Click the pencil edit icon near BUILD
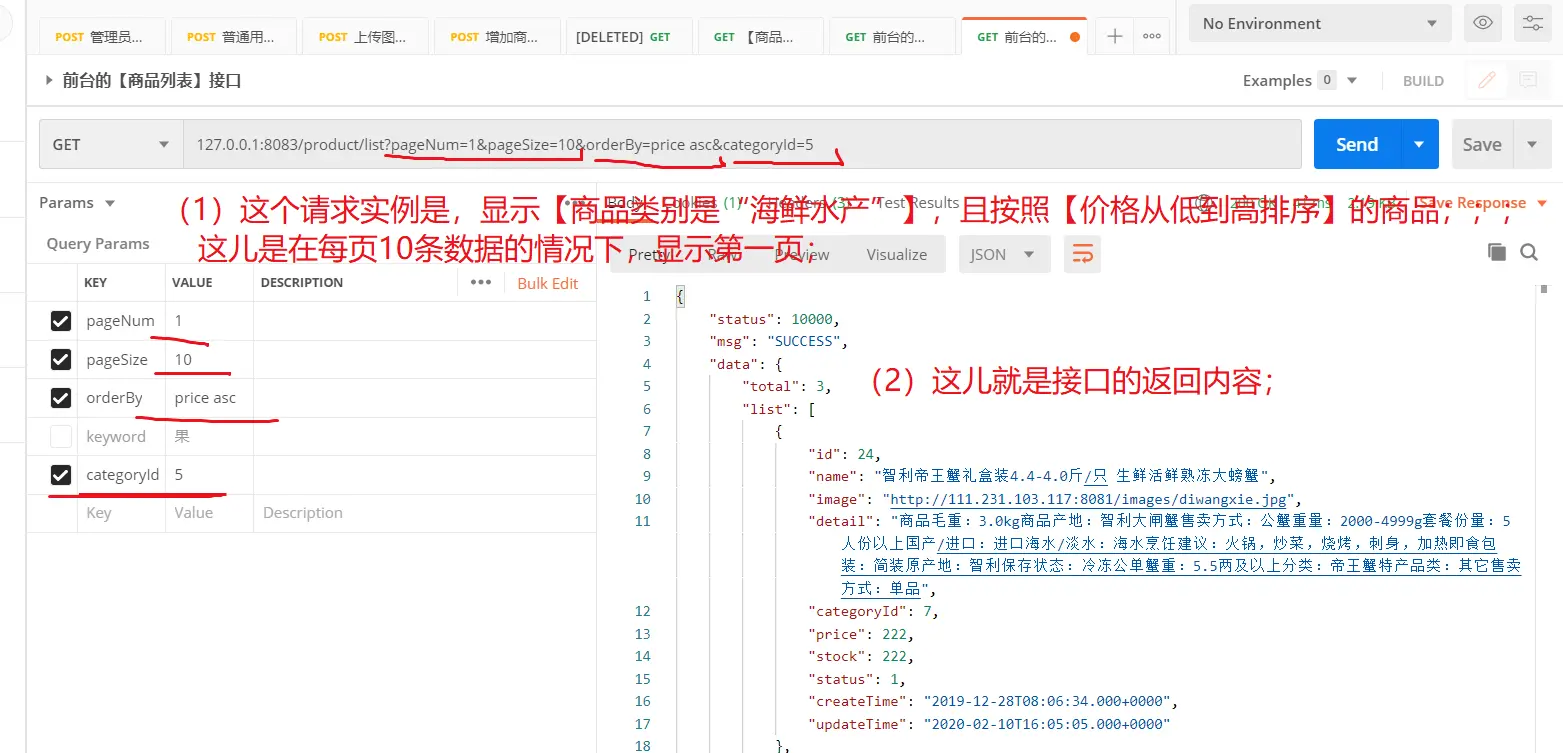1563x753 pixels. pyautogui.click(x=1486, y=80)
